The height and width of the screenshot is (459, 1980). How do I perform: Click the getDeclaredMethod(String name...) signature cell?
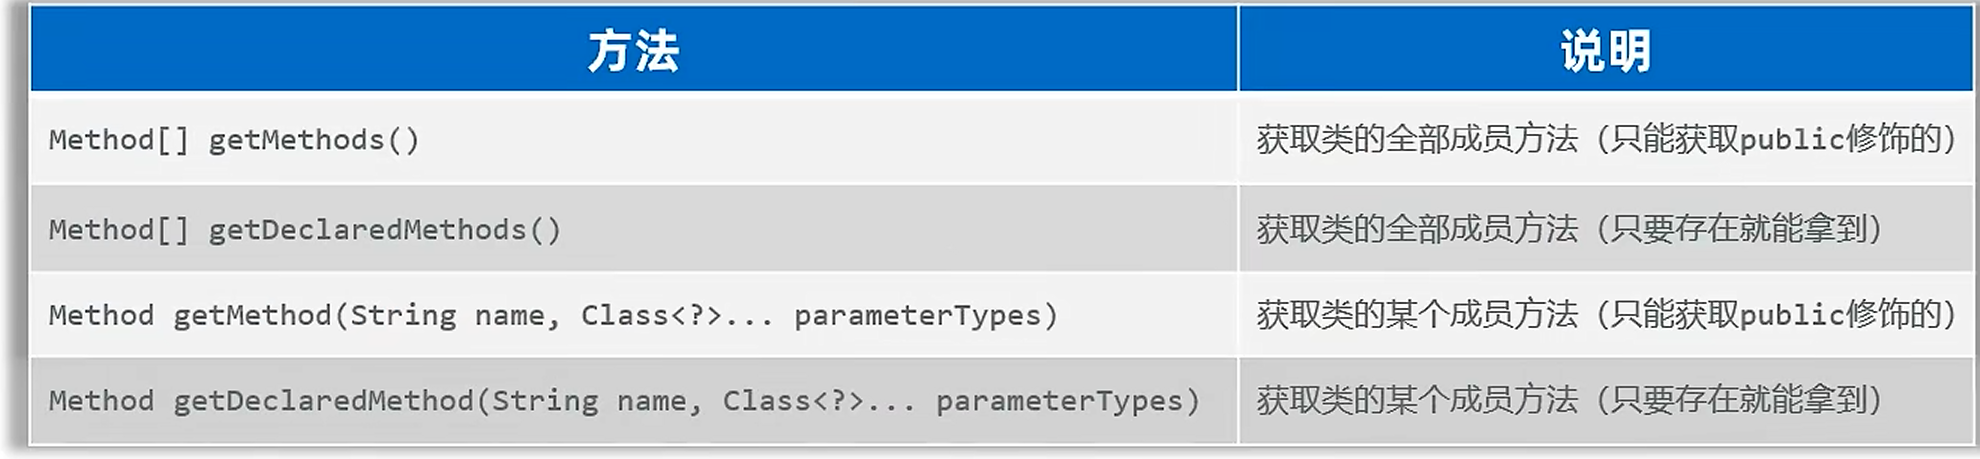coord(634,401)
